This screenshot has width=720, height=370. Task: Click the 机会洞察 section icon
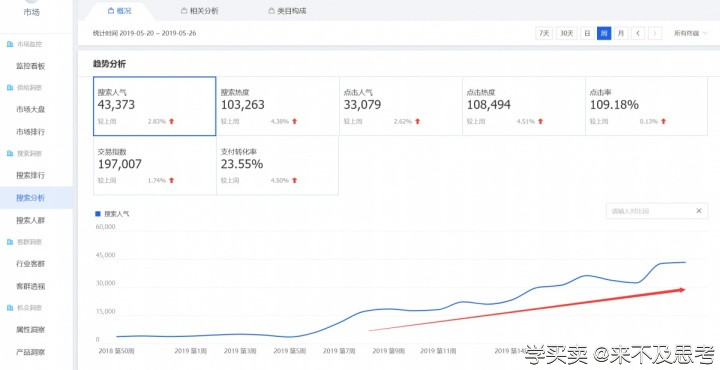[x=10, y=308]
